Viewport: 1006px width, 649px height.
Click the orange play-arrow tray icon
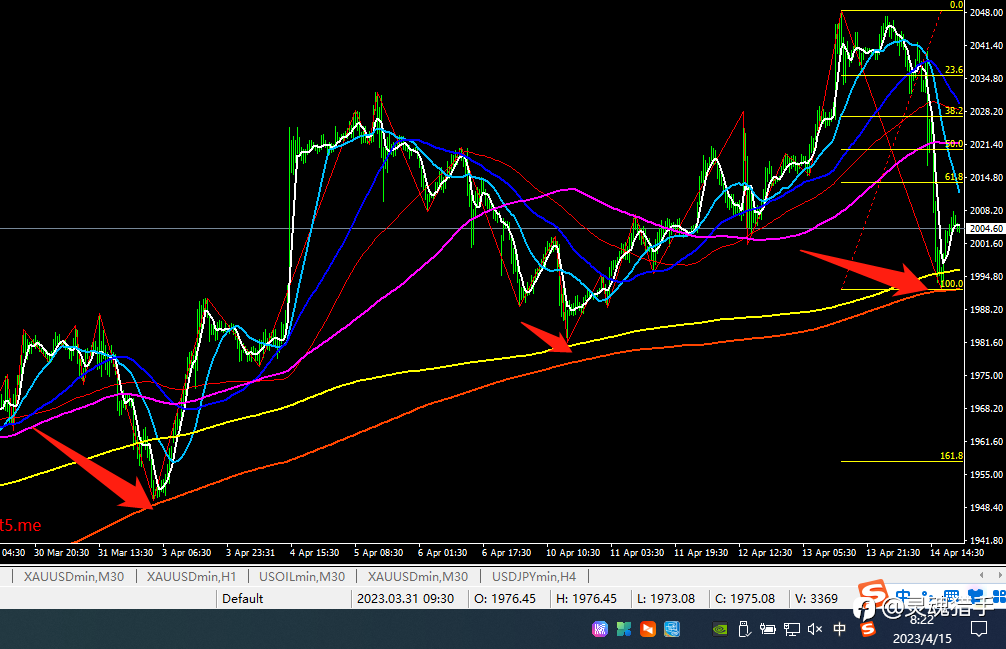(x=648, y=629)
